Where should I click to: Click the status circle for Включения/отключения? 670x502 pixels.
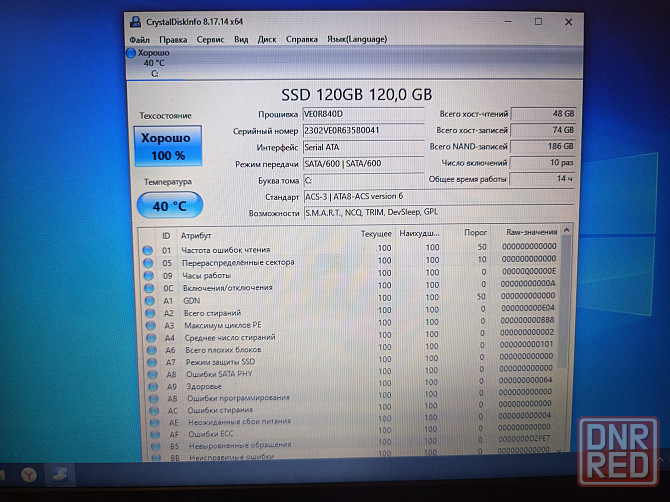pos(149,288)
